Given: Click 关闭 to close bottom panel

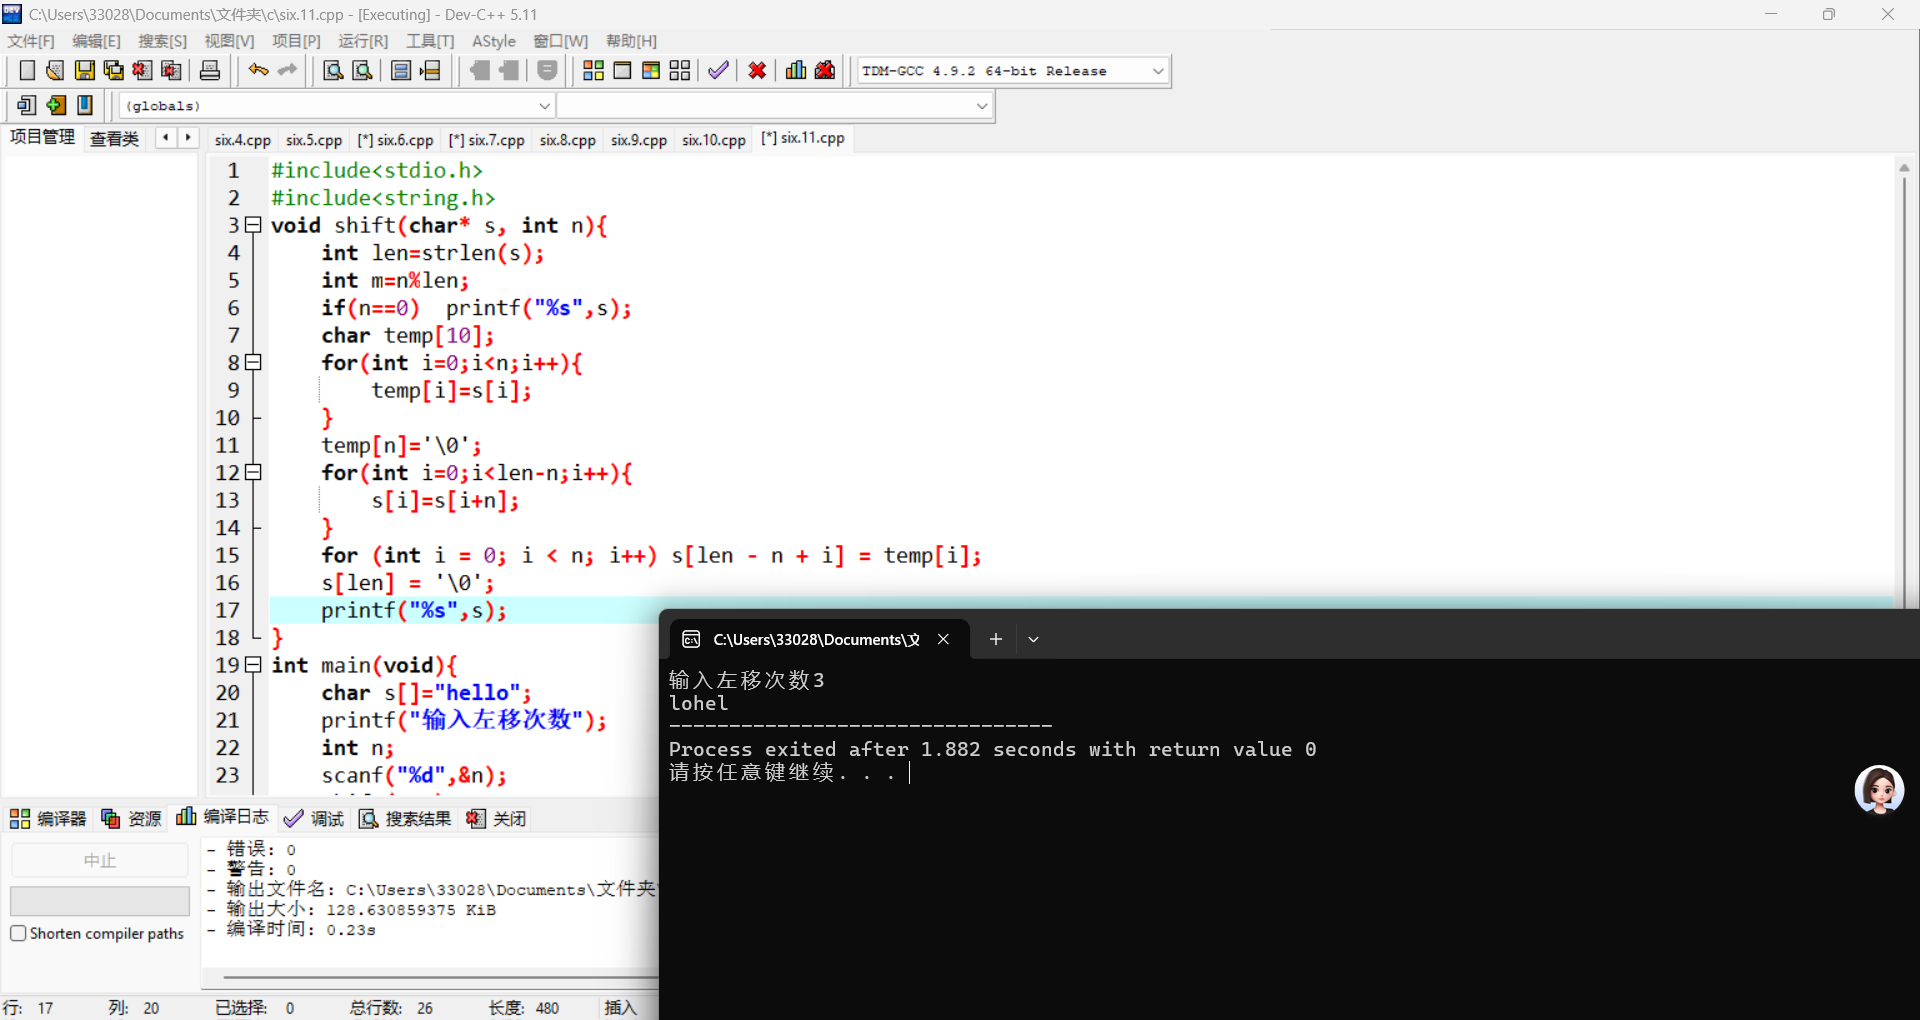Looking at the screenshot, I should pyautogui.click(x=496, y=818).
